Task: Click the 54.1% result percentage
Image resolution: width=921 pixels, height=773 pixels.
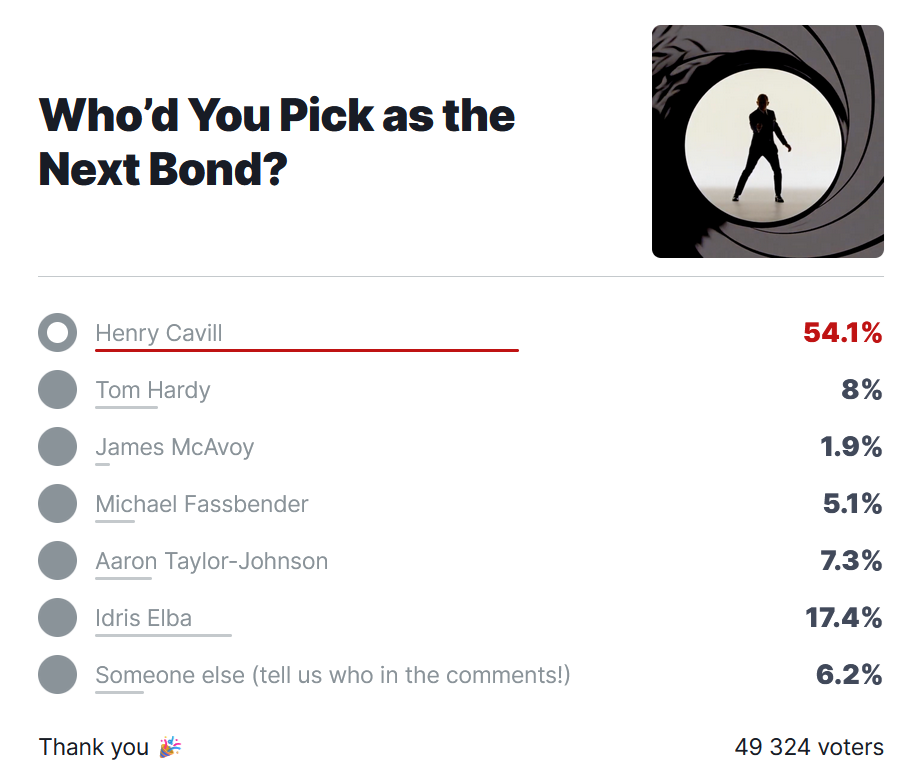Action: point(842,332)
